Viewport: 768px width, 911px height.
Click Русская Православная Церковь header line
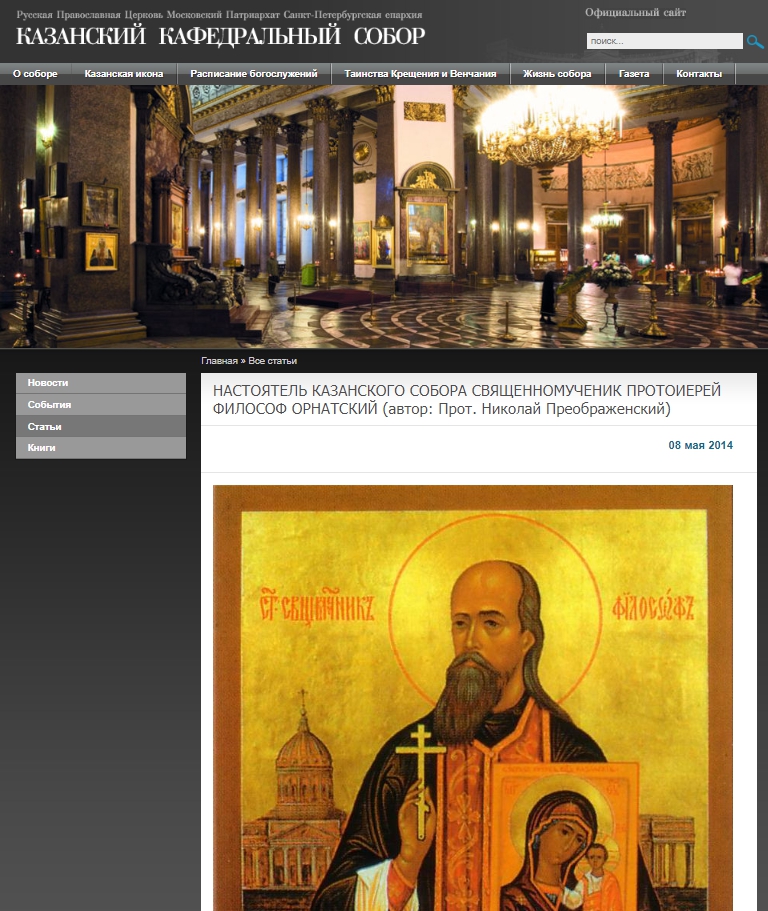click(x=219, y=15)
